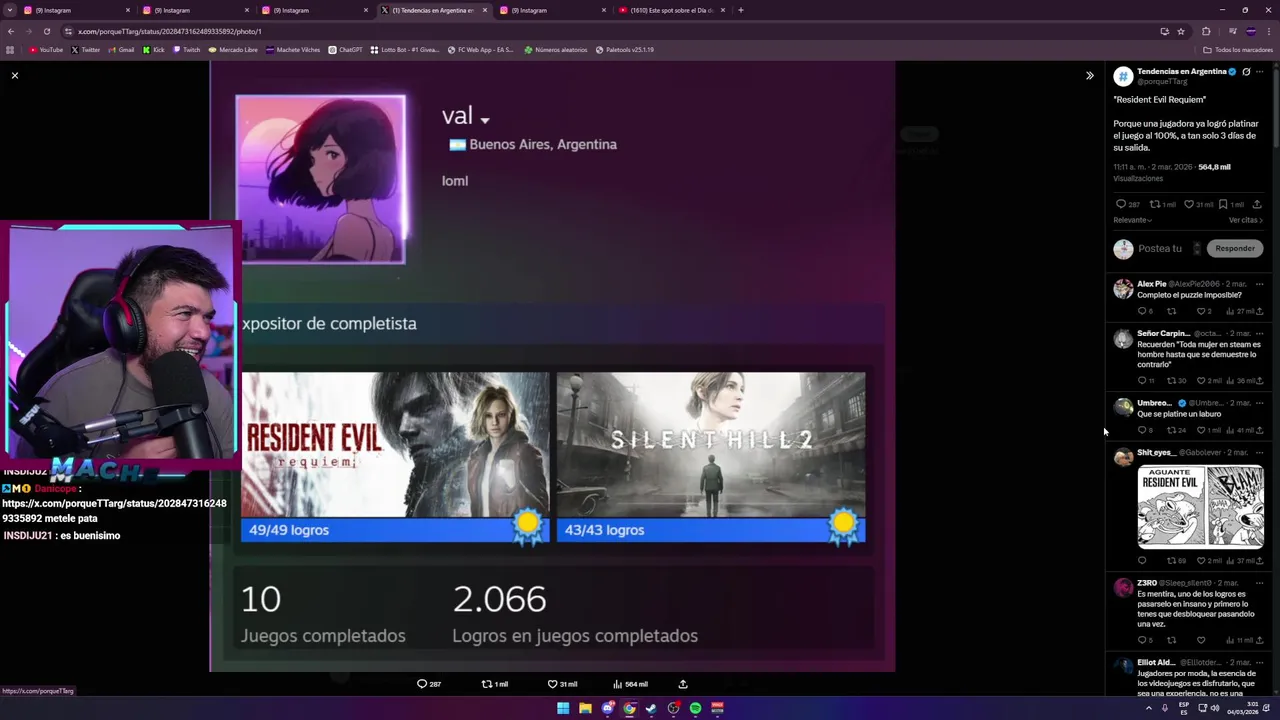The image size is (1280, 720).
Task: Open the Shit_eyes_ reply image thumbnail
Action: [1201, 508]
